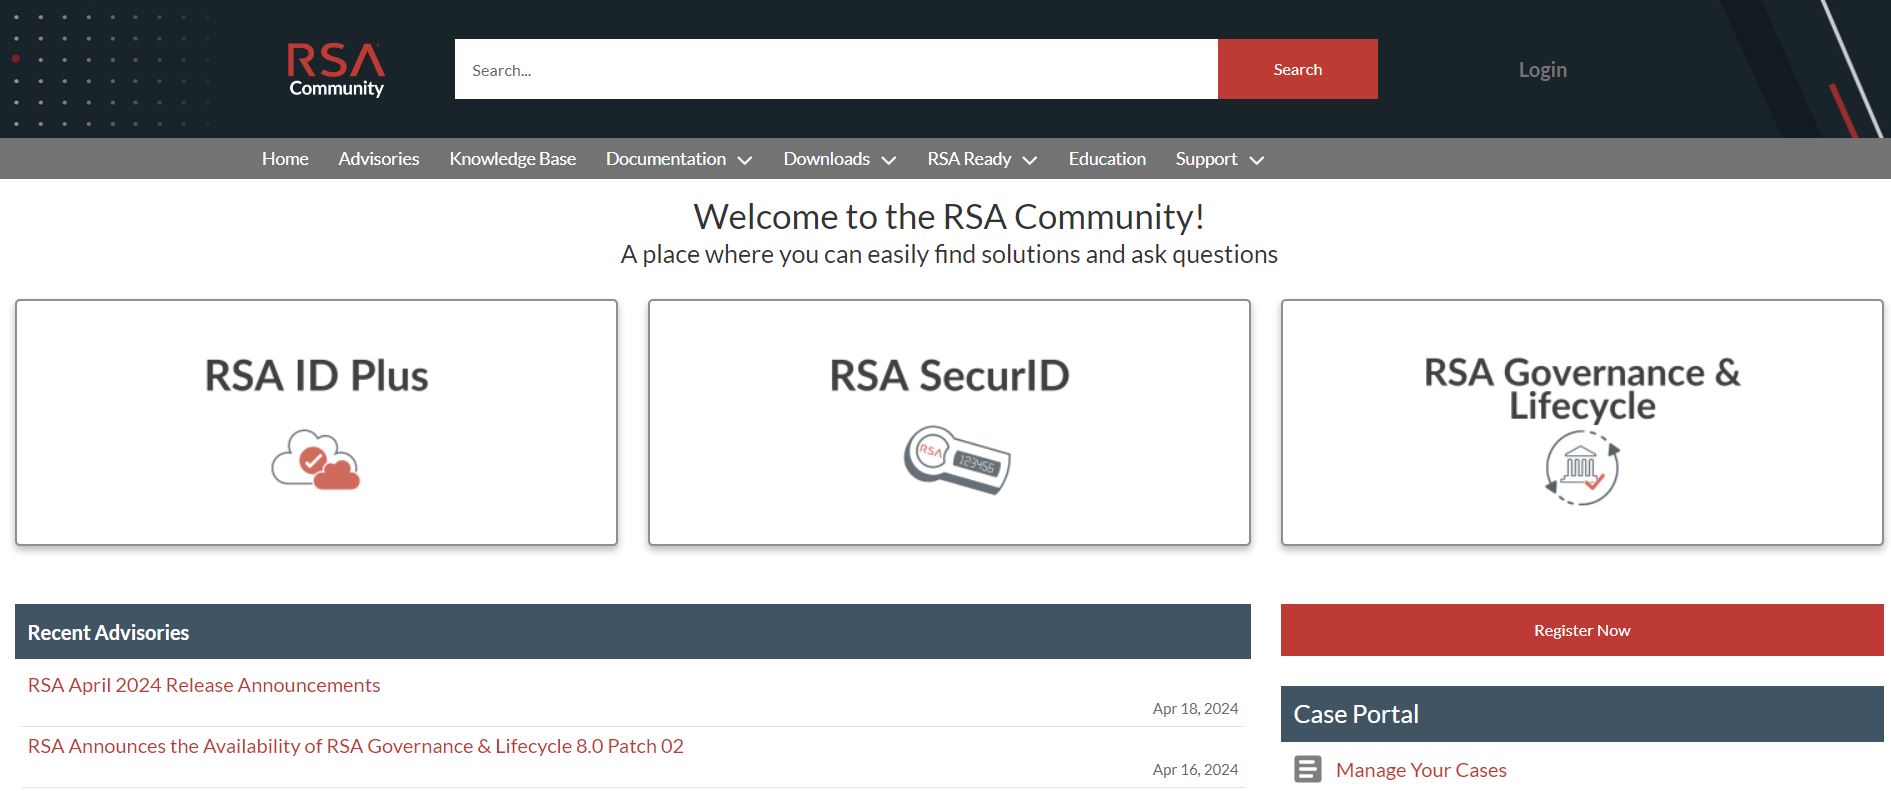Image resolution: width=1891 pixels, height=791 pixels.
Task: Open the Education menu item
Action: point(1107,159)
